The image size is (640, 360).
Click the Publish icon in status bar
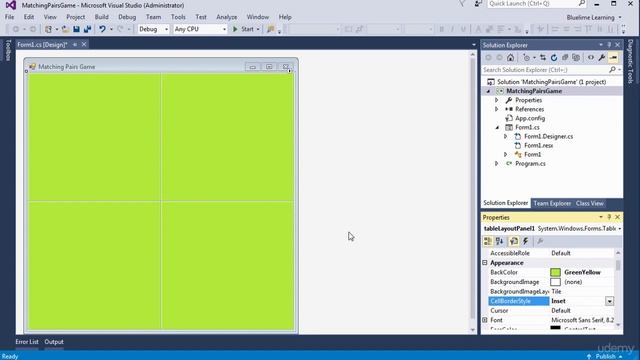(589, 356)
